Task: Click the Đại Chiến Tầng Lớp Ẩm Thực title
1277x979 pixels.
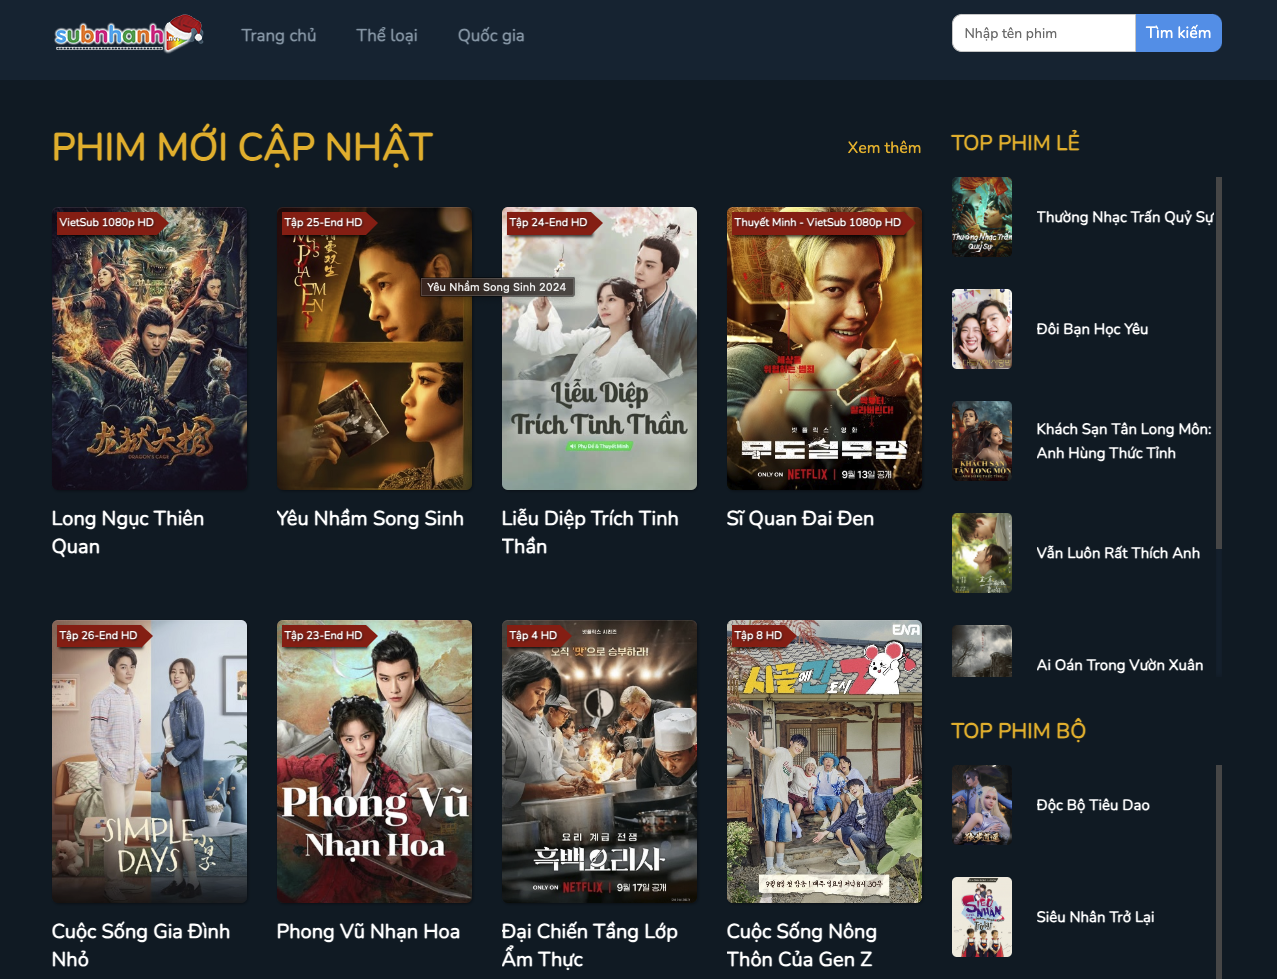Action: click(x=590, y=945)
